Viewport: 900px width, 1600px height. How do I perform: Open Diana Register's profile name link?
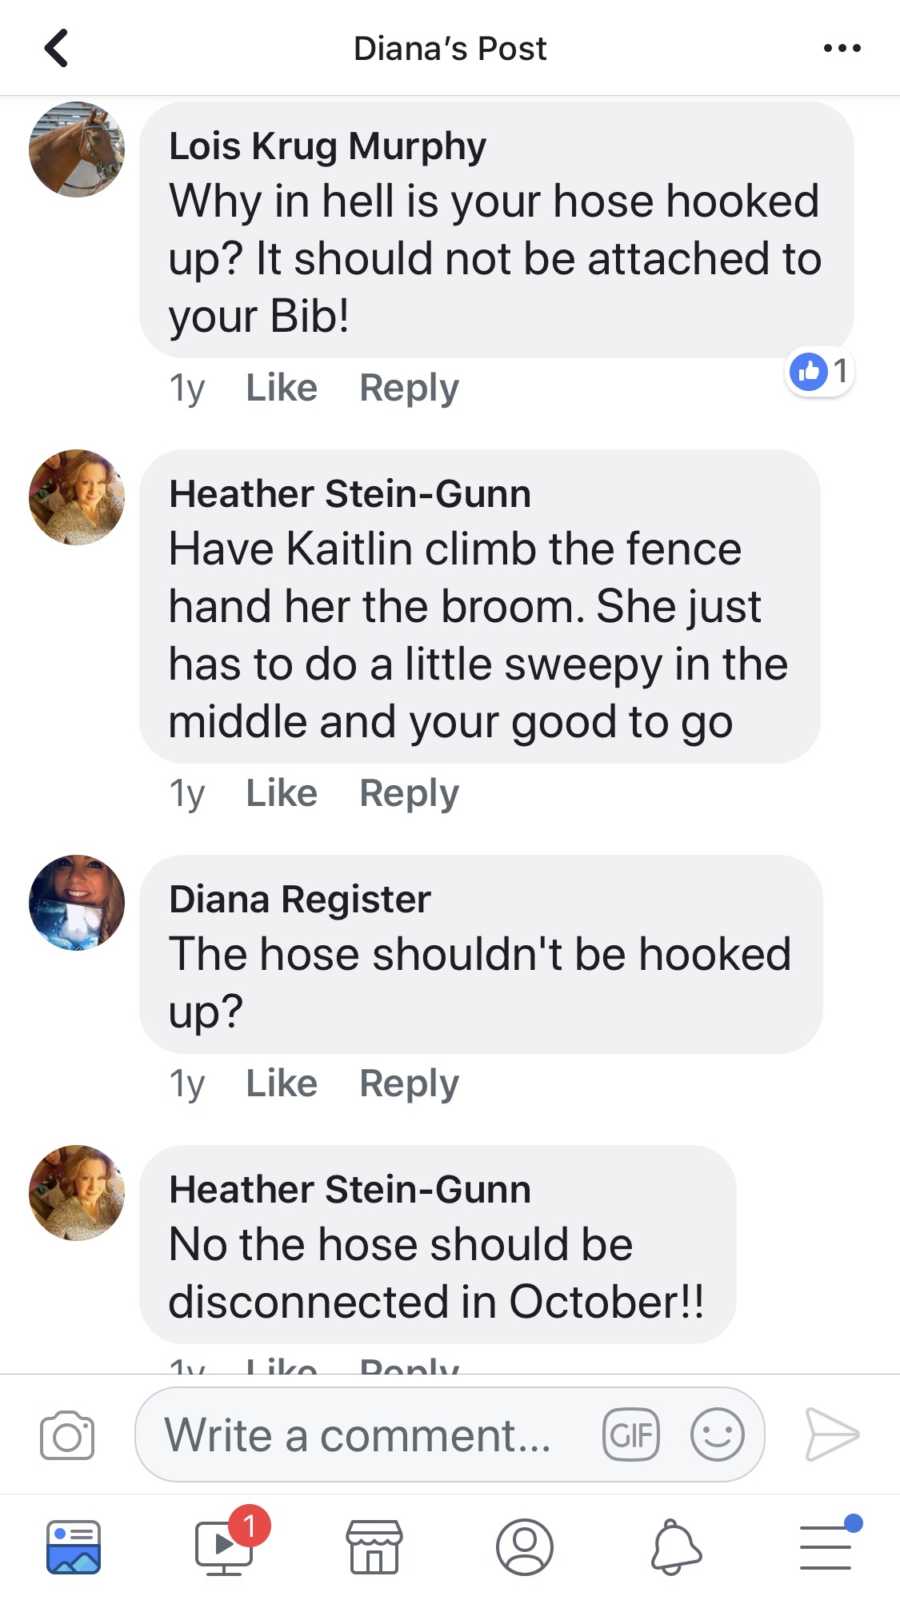pyautogui.click(x=299, y=899)
